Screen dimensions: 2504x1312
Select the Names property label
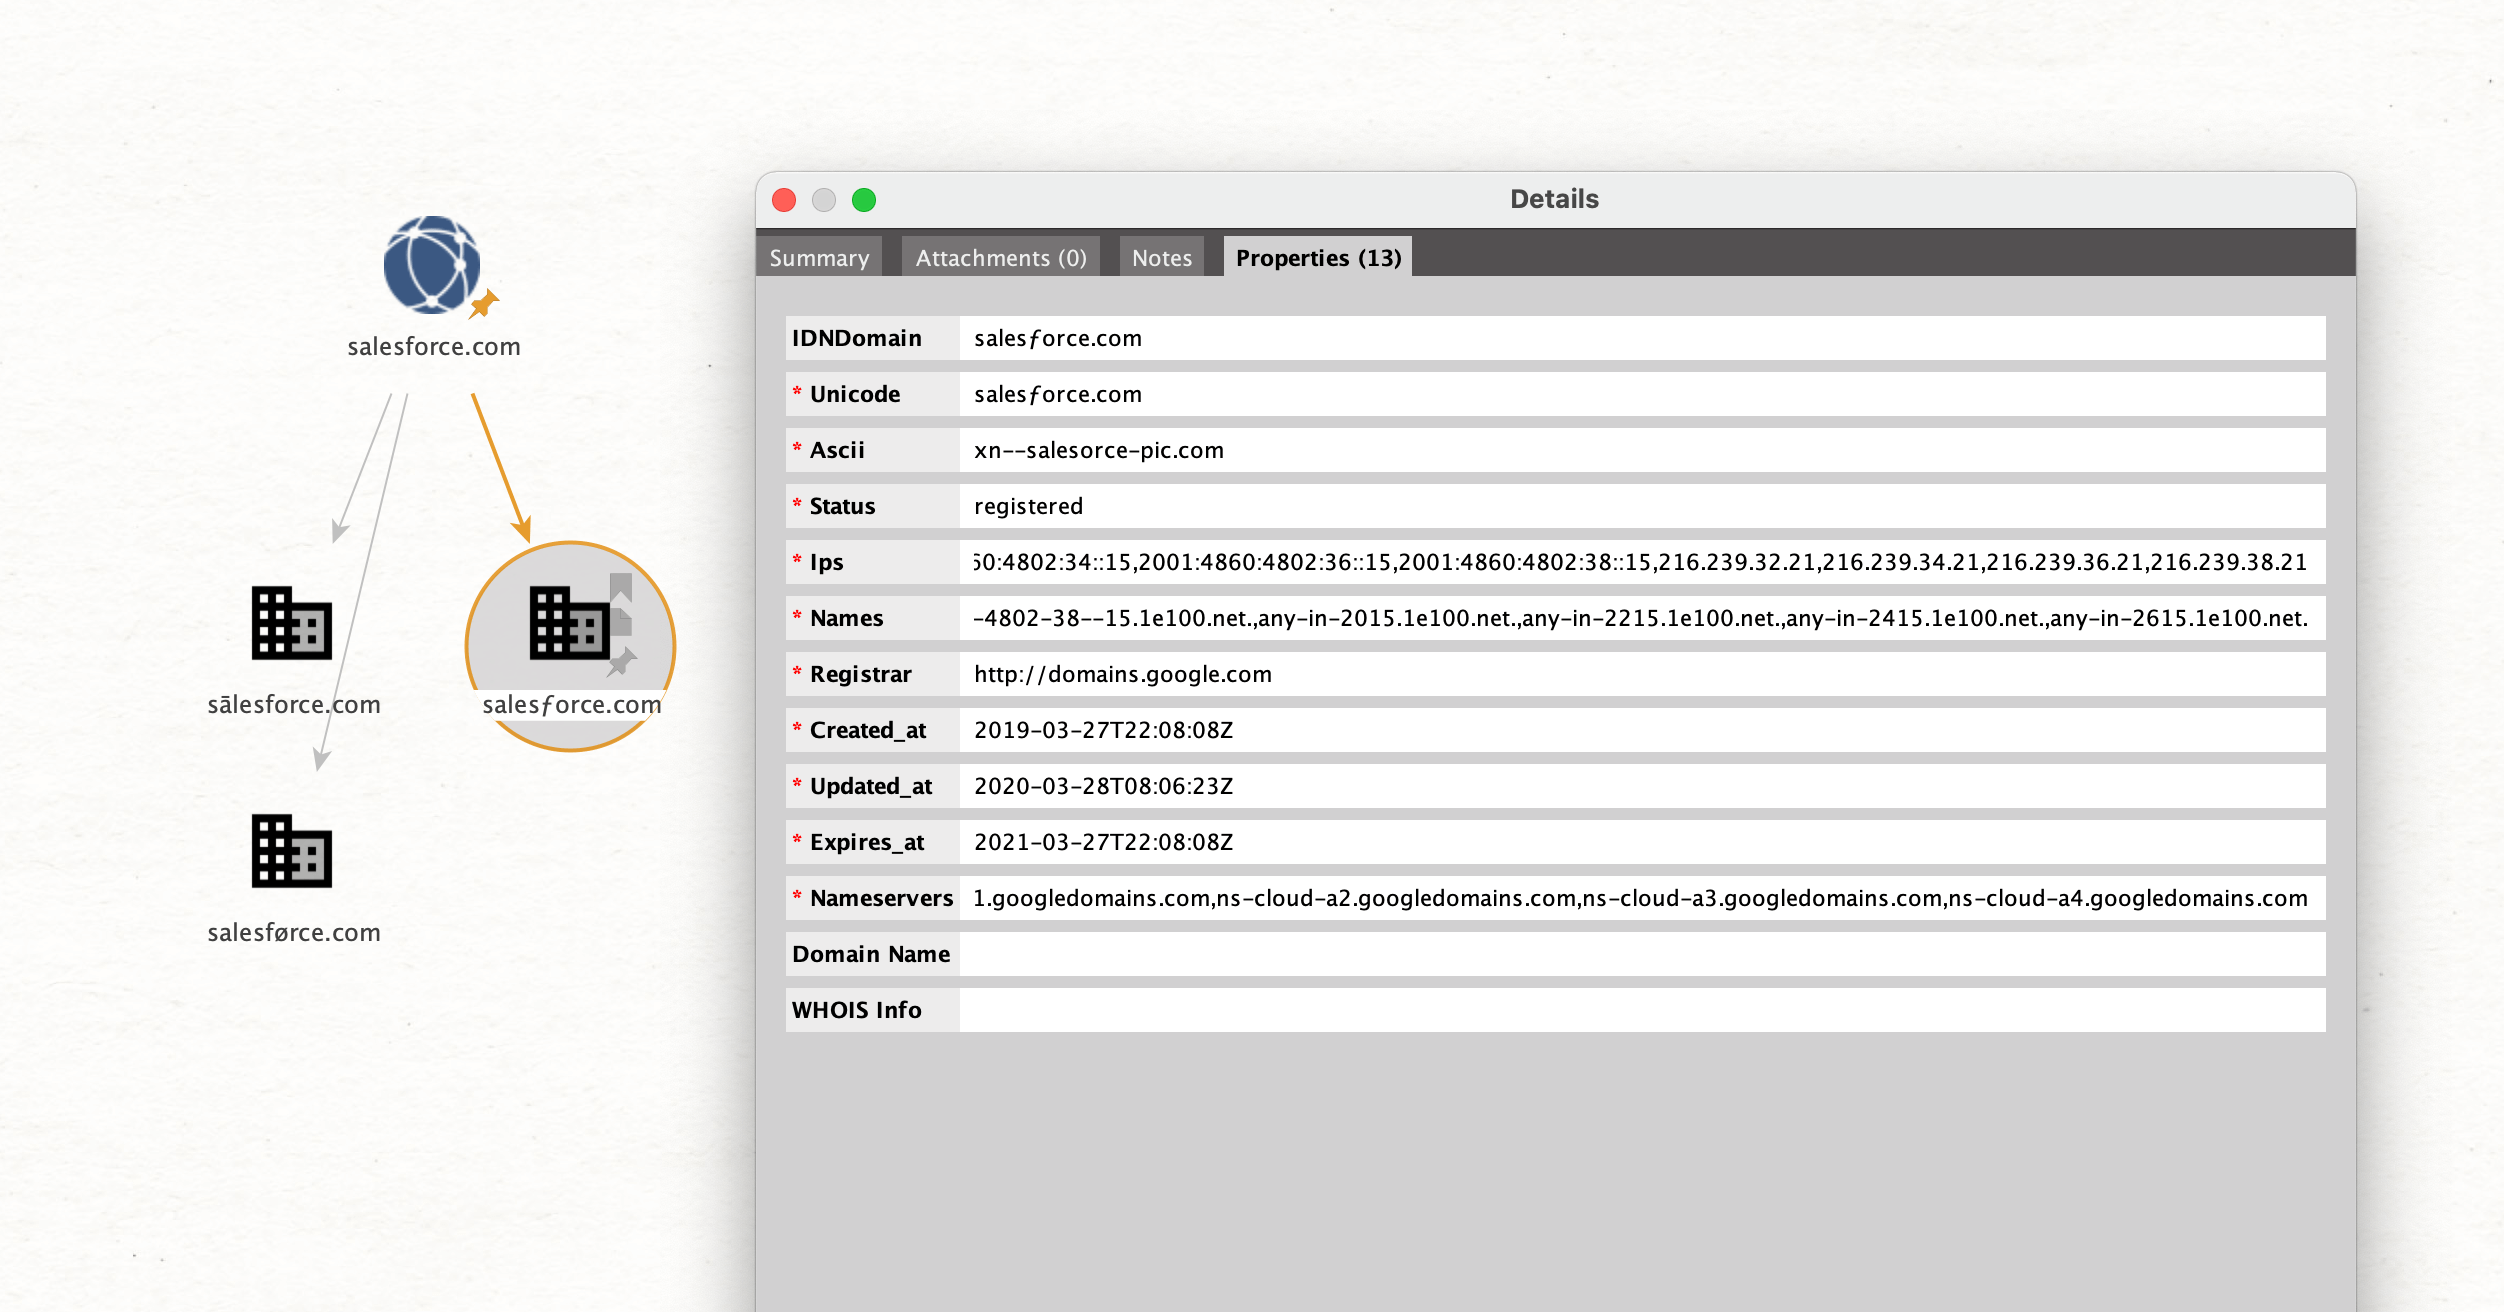click(872, 618)
